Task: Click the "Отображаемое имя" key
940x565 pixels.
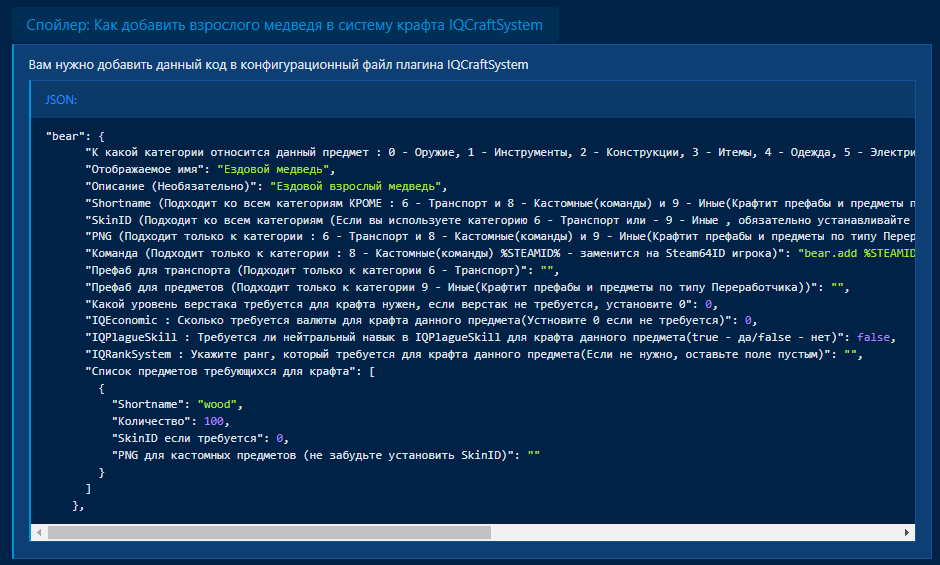Action: pyautogui.click(x=146, y=169)
